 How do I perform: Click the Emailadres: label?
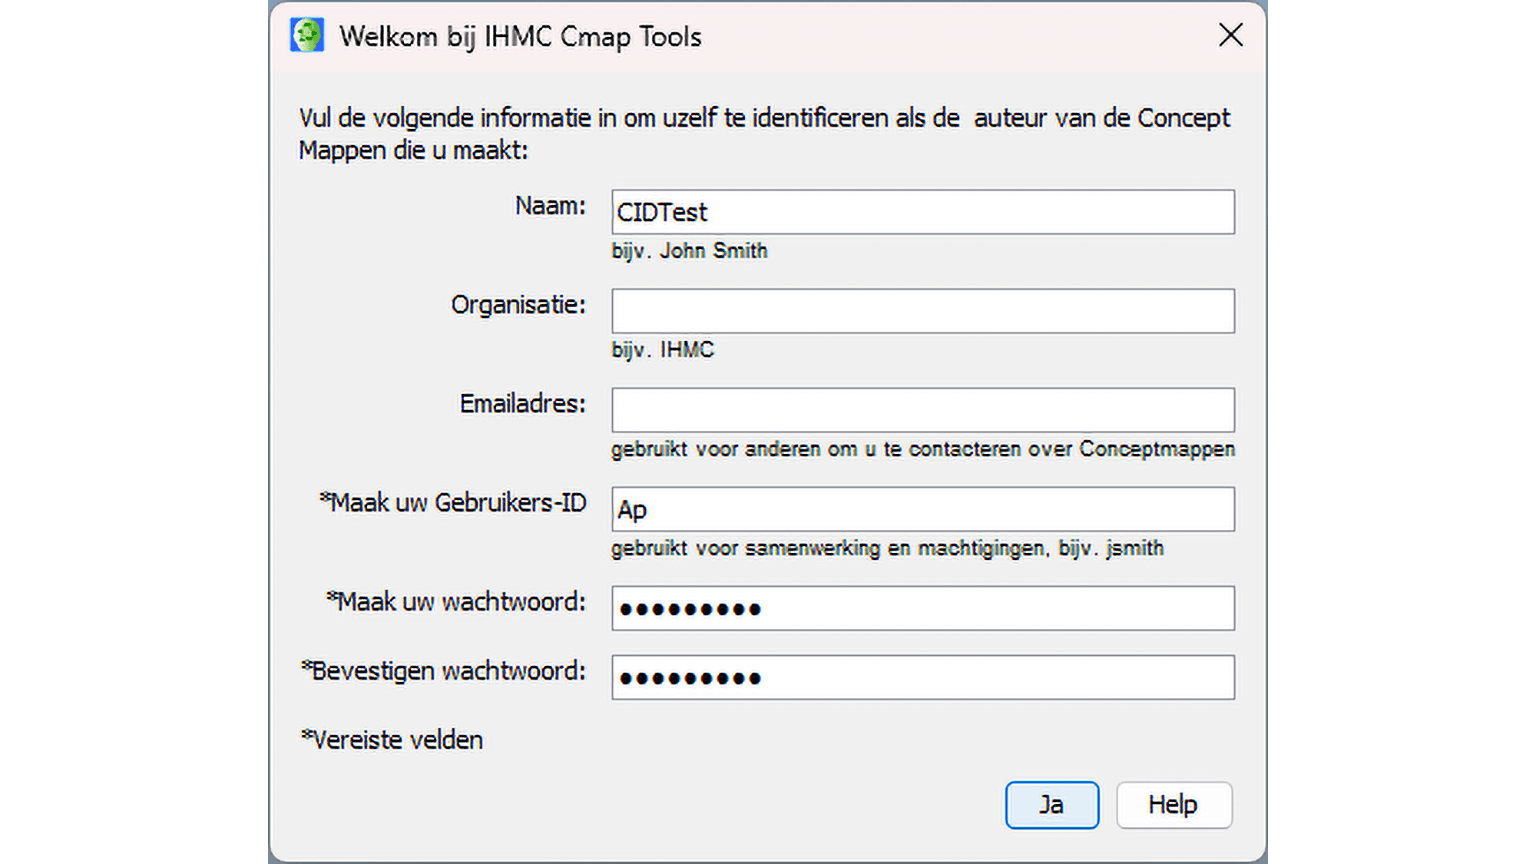pos(522,404)
